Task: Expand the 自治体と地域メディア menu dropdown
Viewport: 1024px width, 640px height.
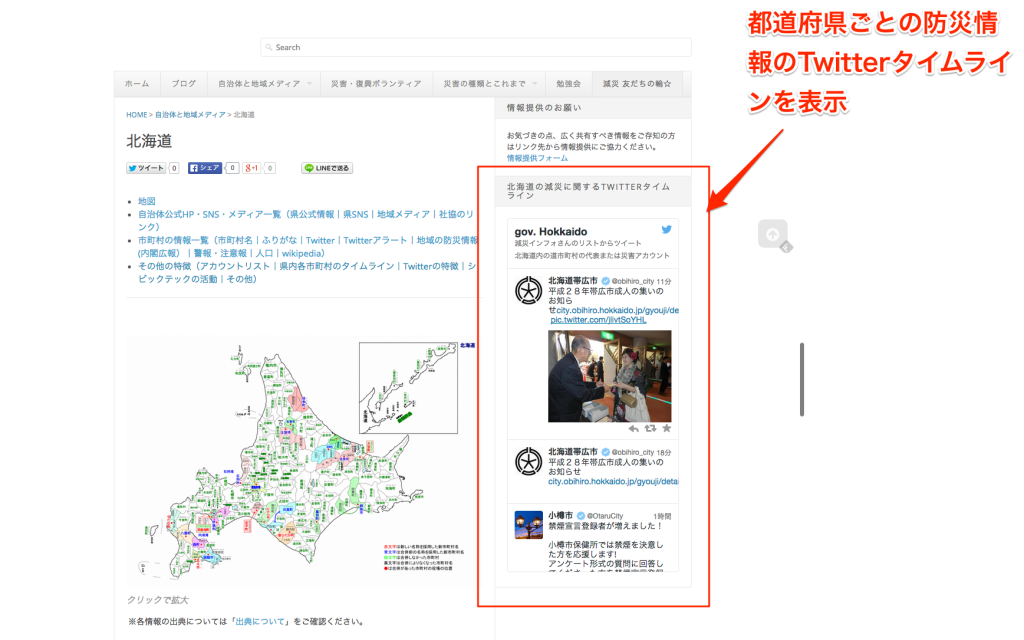Action: (309, 84)
